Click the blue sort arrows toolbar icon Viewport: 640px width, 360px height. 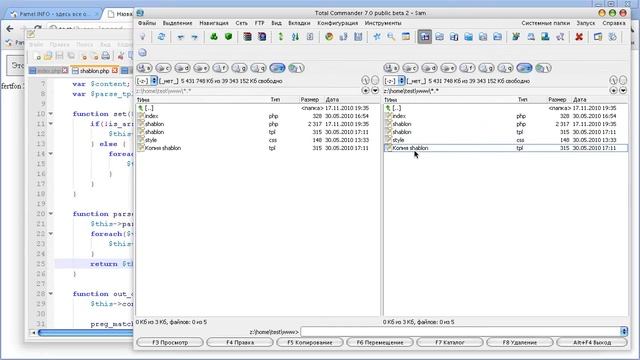click(x=296, y=37)
